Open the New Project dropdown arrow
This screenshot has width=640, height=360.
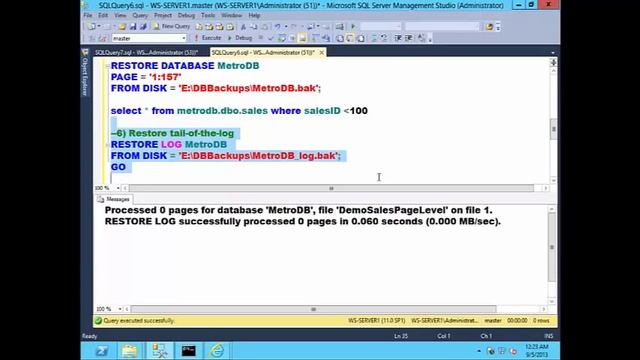99,27
